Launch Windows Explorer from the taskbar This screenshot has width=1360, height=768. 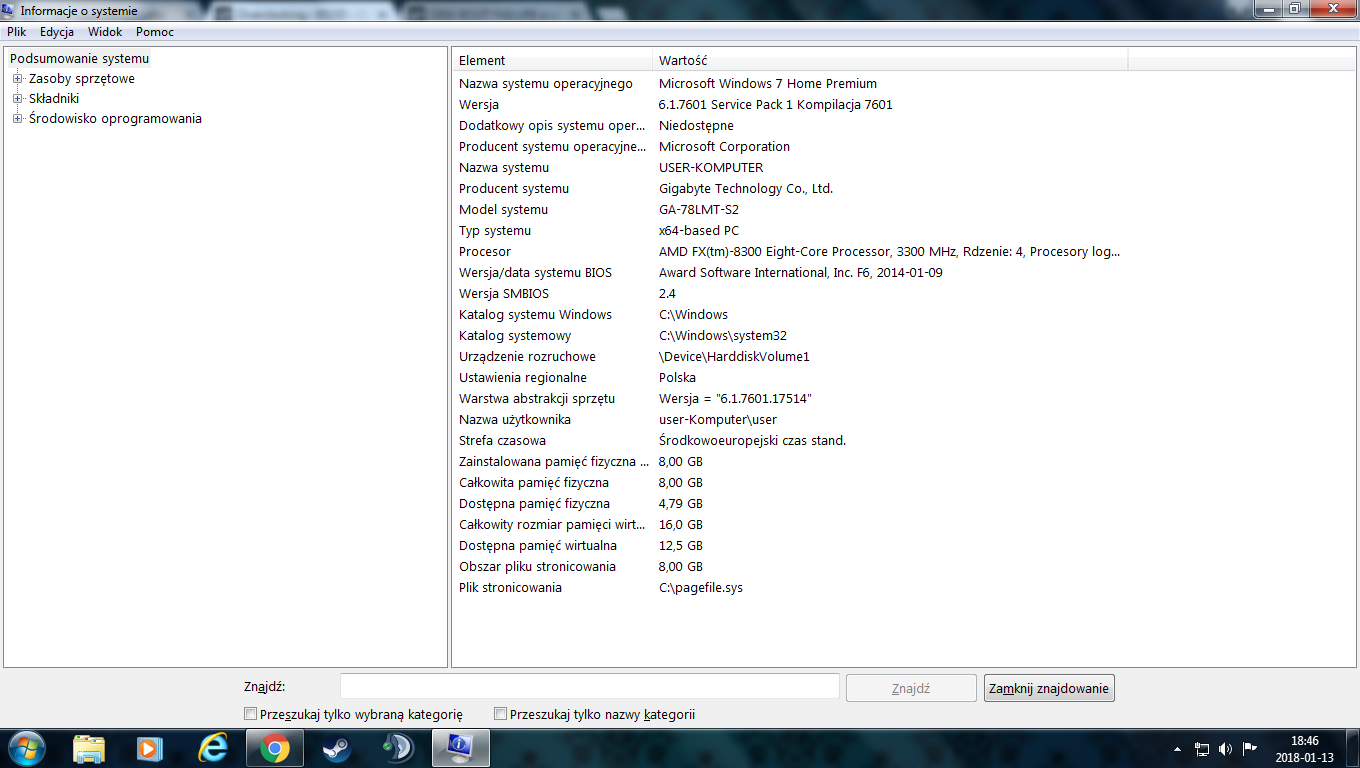click(89, 748)
